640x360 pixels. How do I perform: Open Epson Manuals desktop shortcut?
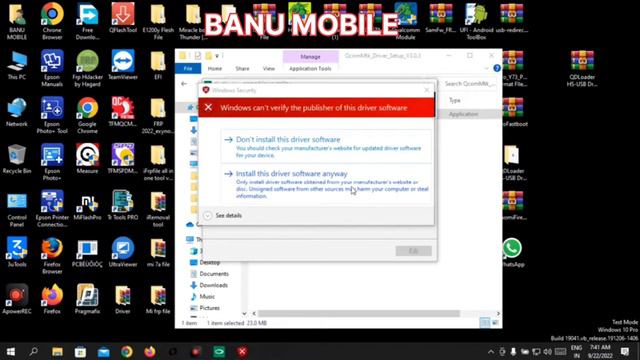52,69
